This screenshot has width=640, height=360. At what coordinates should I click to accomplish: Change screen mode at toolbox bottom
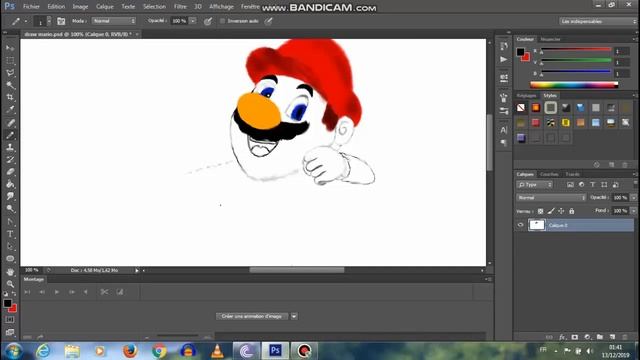[10, 332]
